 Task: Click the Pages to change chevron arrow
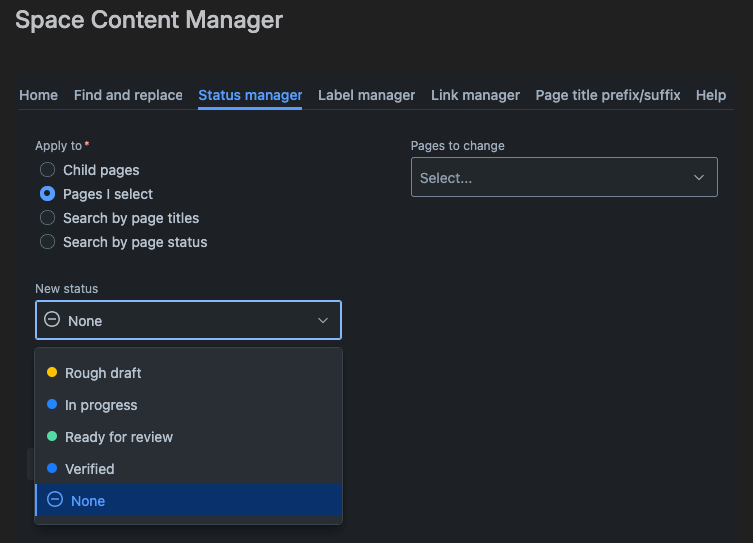coord(699,178)
